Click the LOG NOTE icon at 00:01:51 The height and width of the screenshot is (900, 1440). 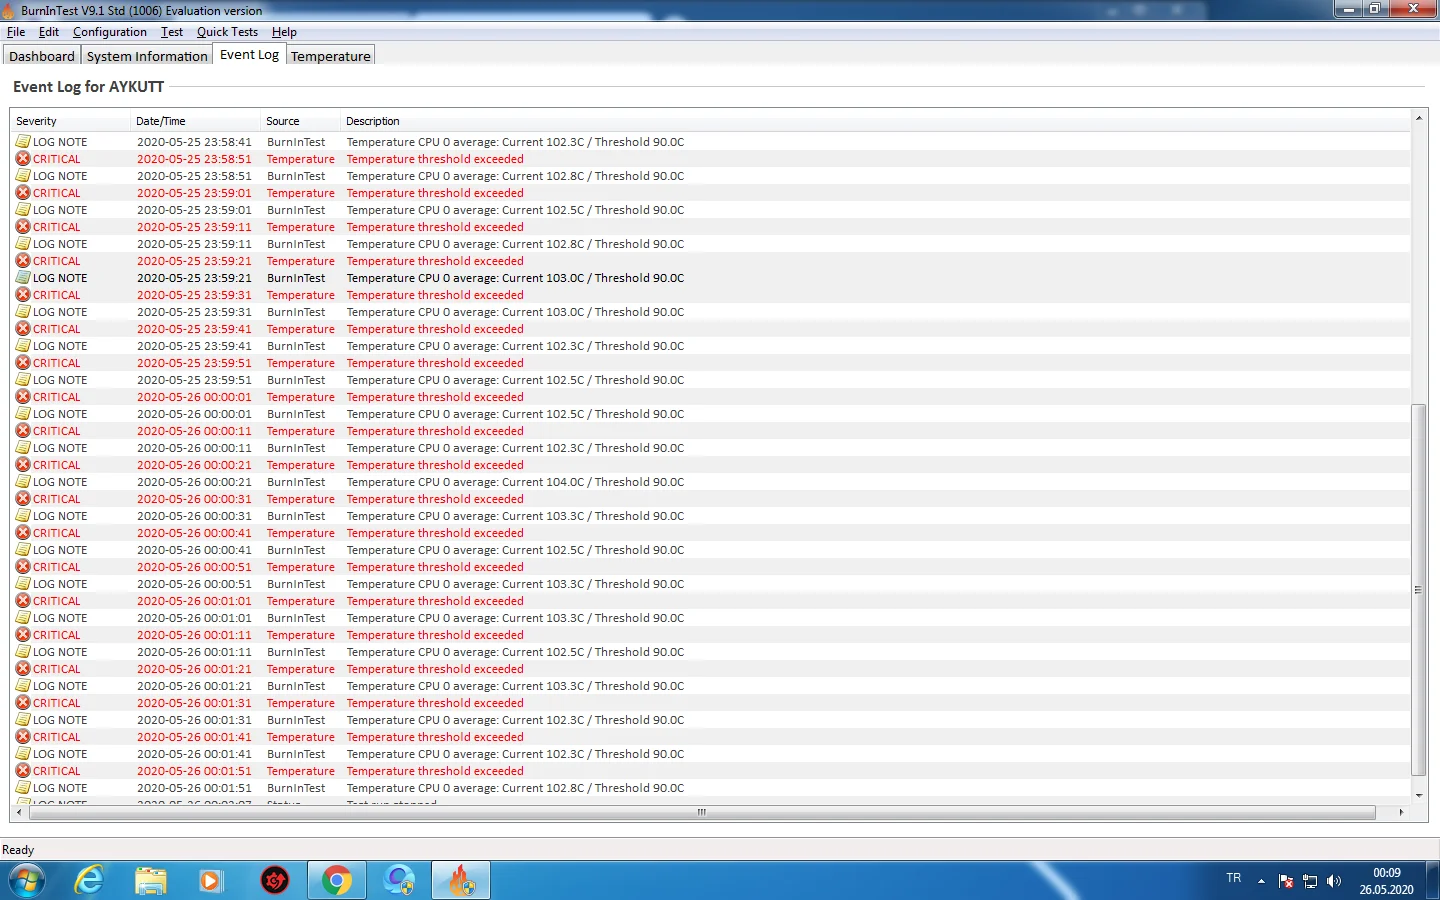click(23, 787)
